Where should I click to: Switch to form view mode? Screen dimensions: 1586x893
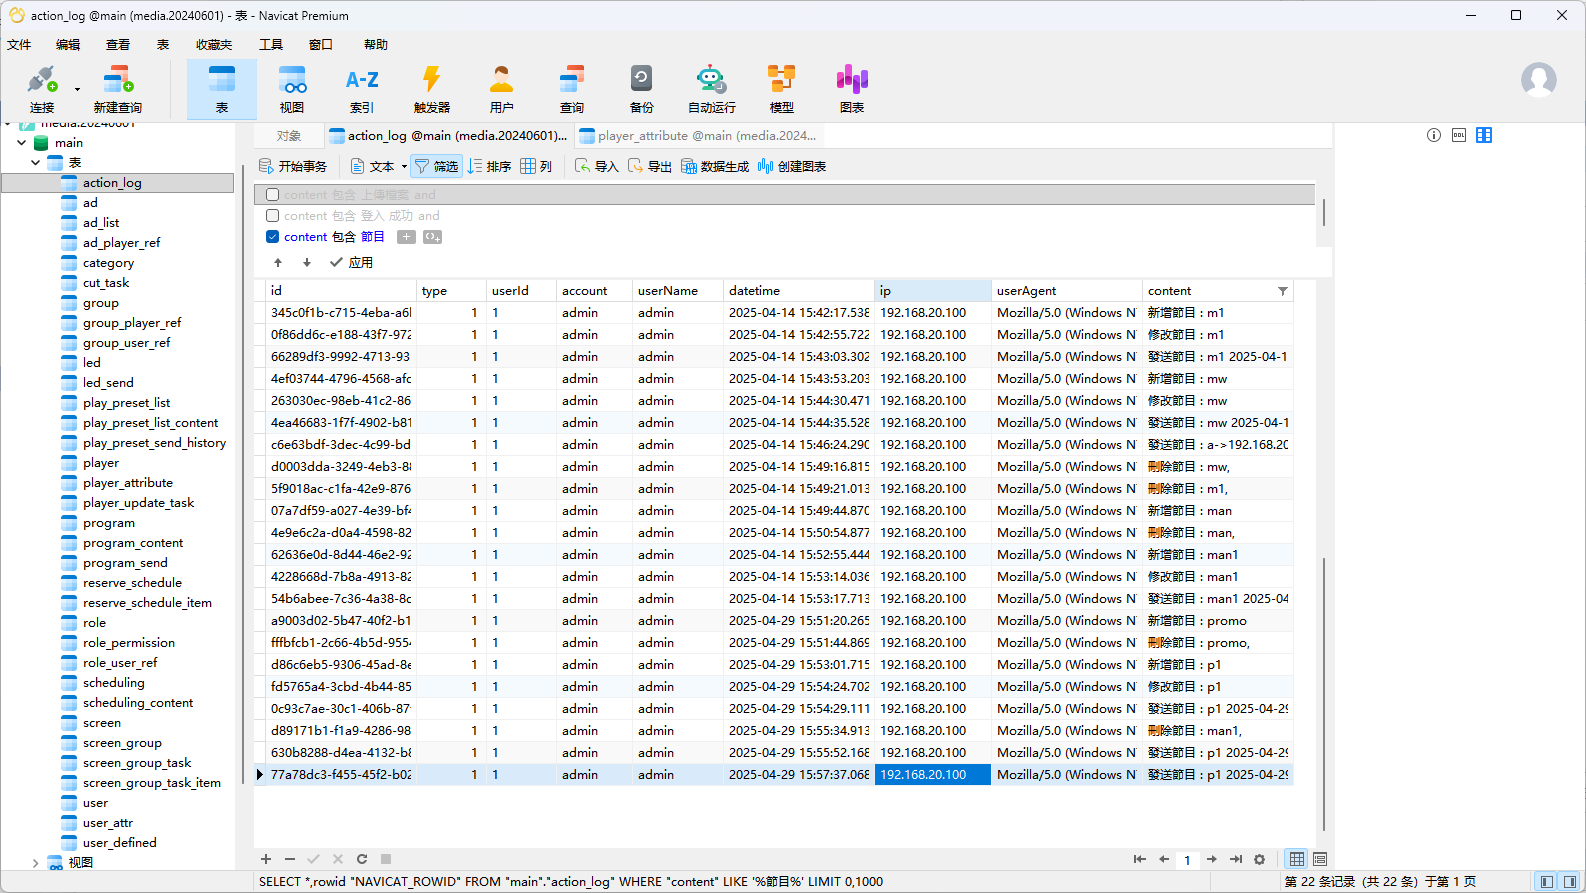coord(1320,859)
